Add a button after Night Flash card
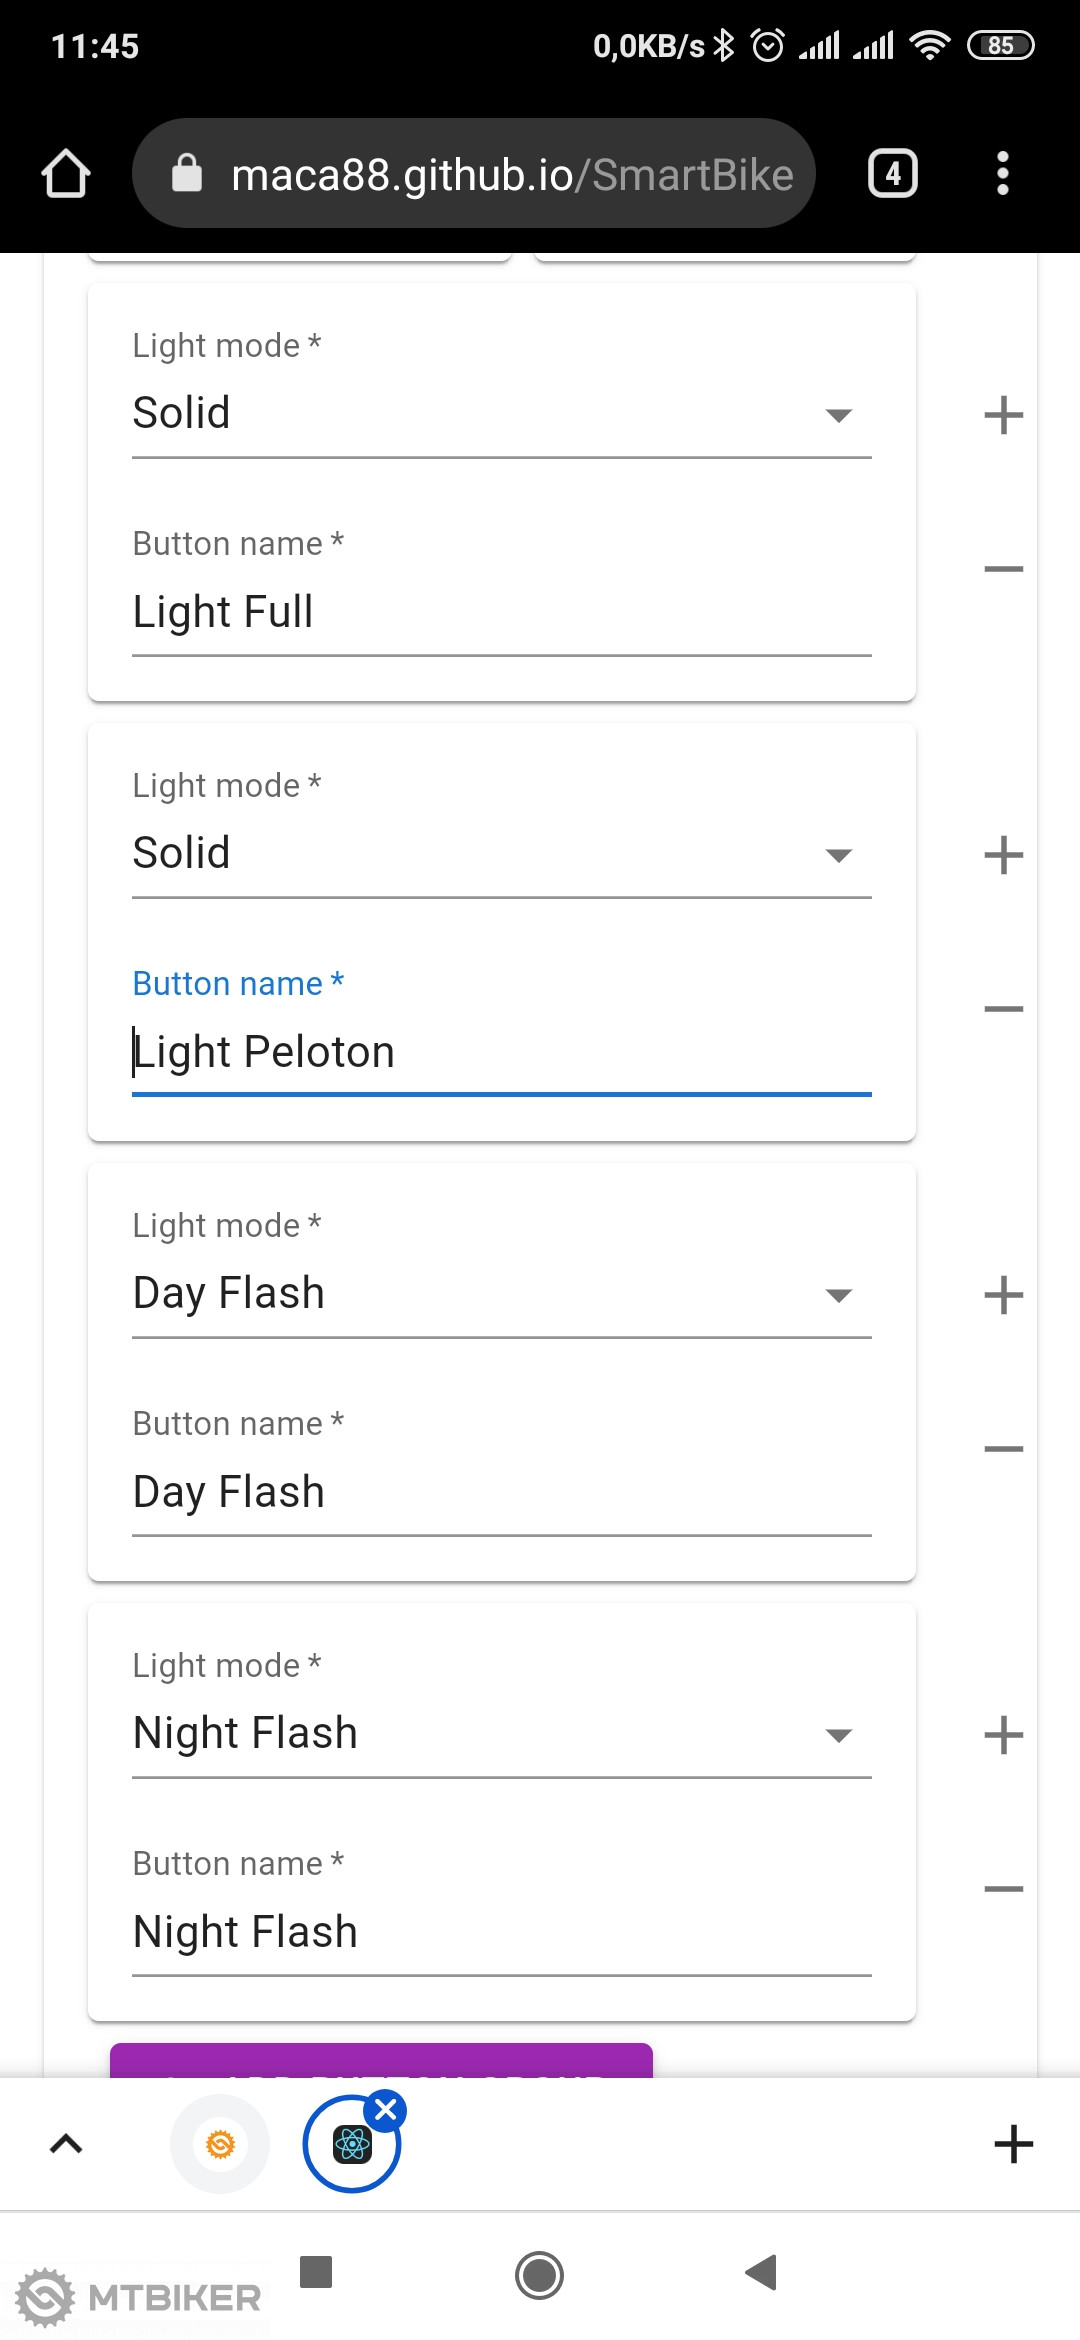 click(1003, 1735)
